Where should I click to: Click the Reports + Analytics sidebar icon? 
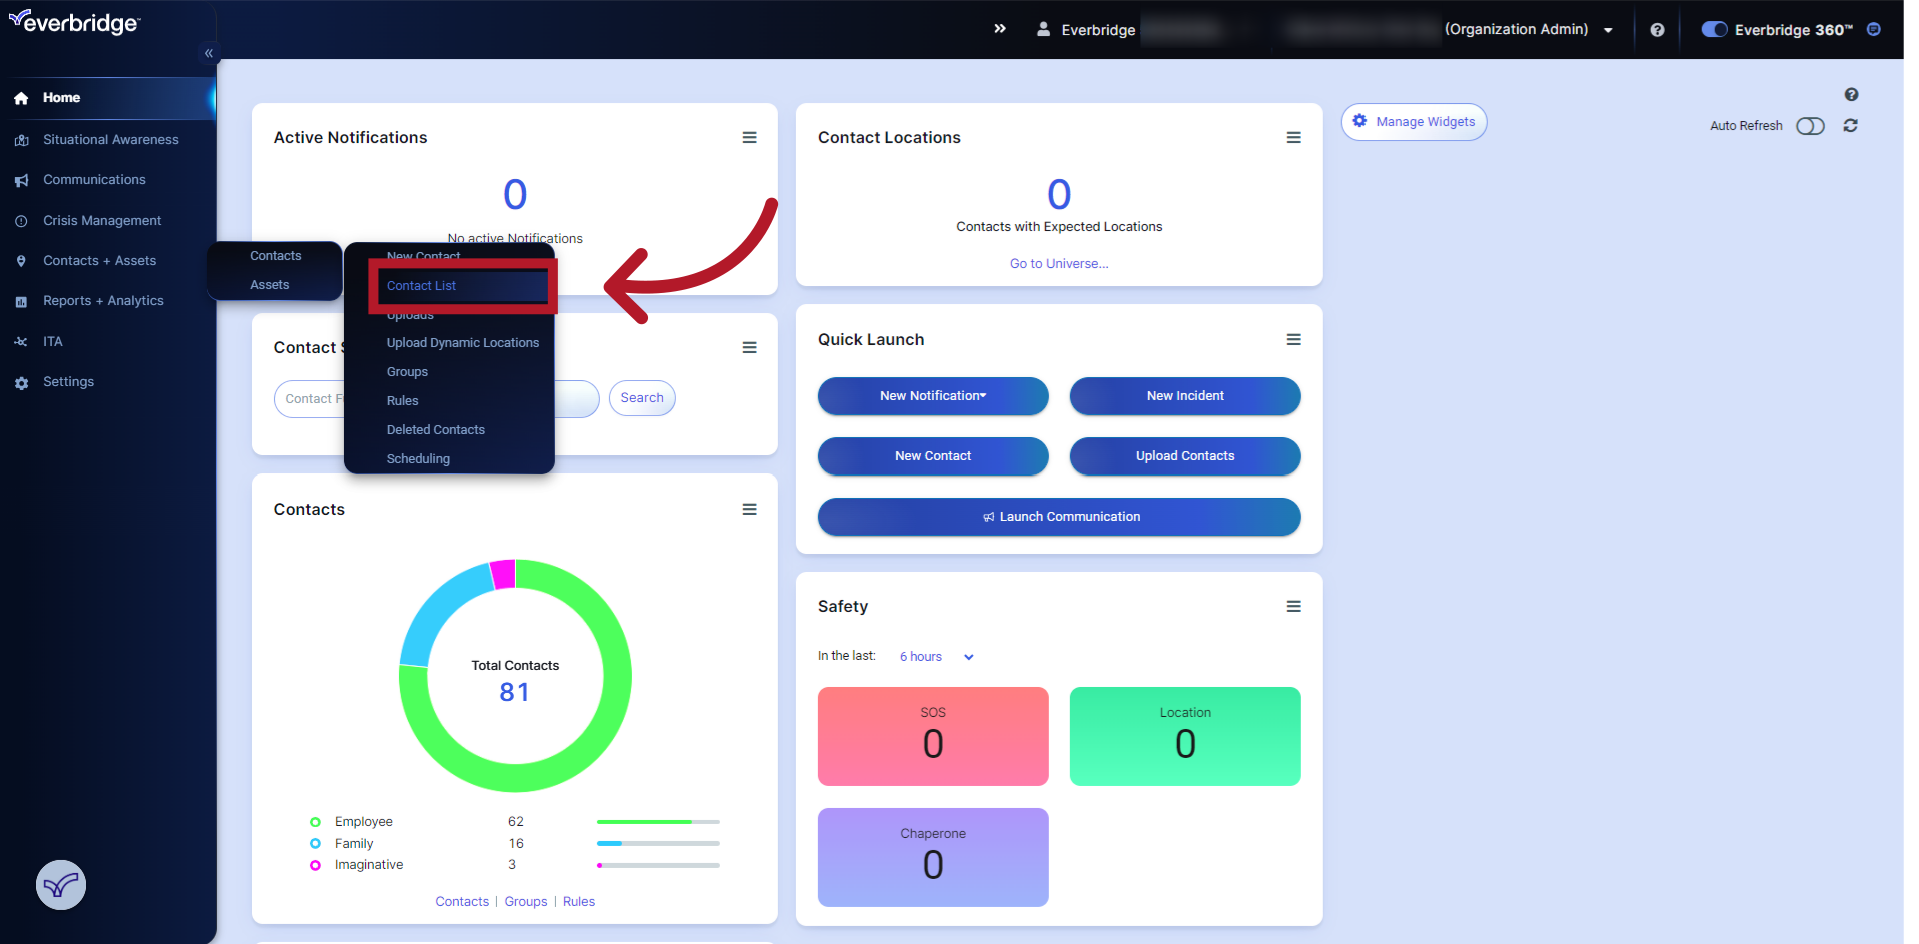pyautogui.click(x=21, y=301)
